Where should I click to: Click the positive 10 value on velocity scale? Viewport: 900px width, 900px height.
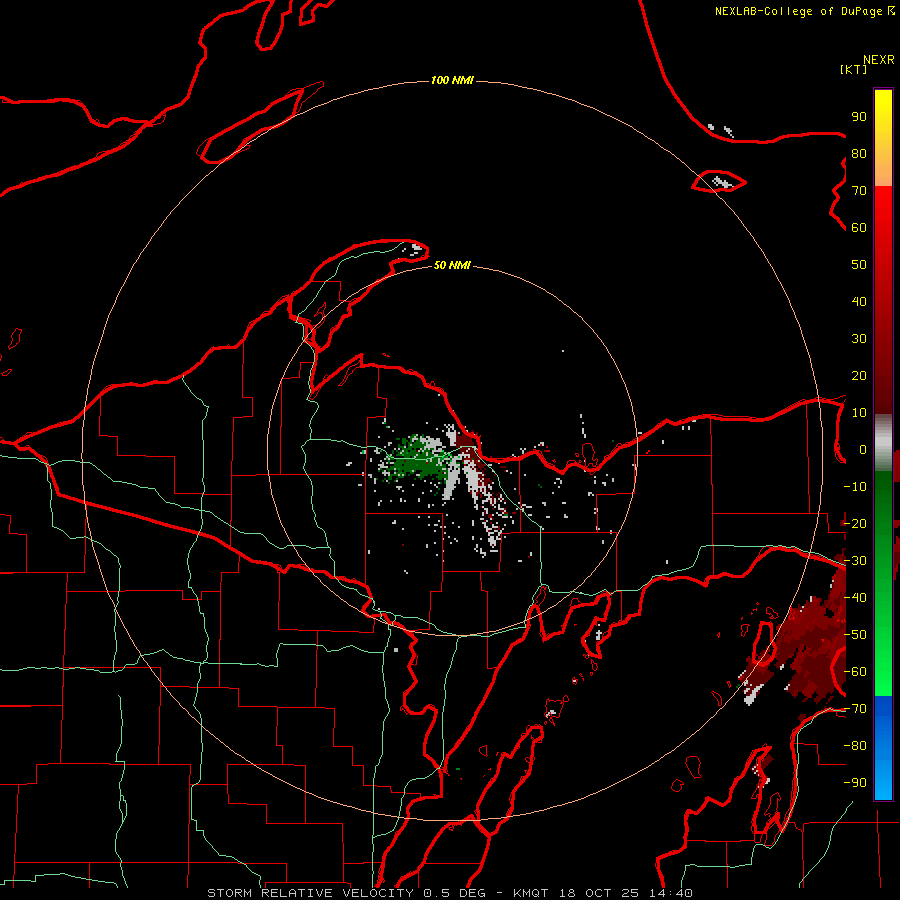coord(859,413)
